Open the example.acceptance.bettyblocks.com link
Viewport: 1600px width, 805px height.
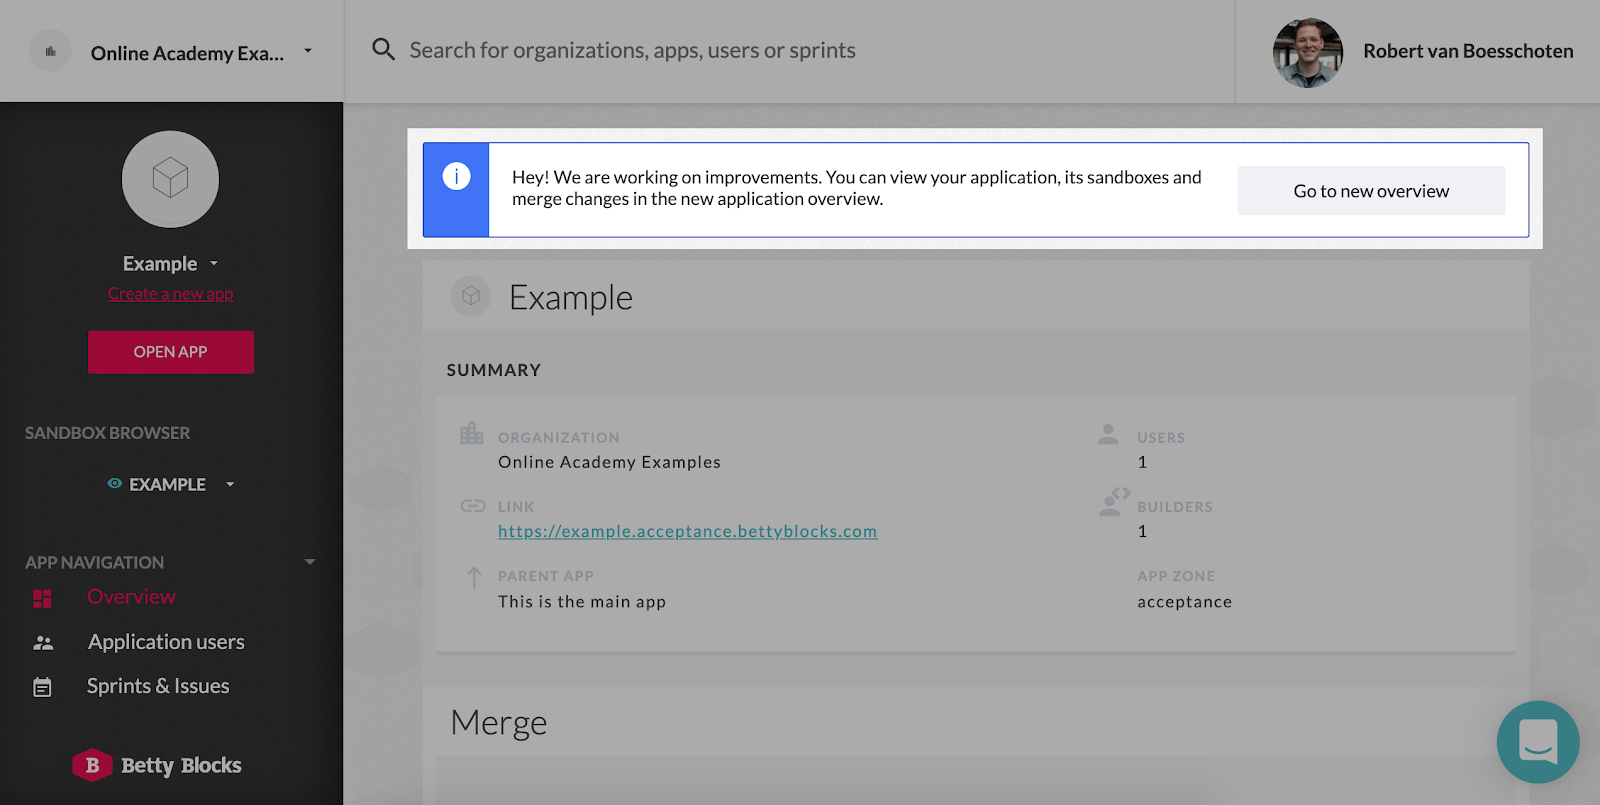[x=688, y=531]
